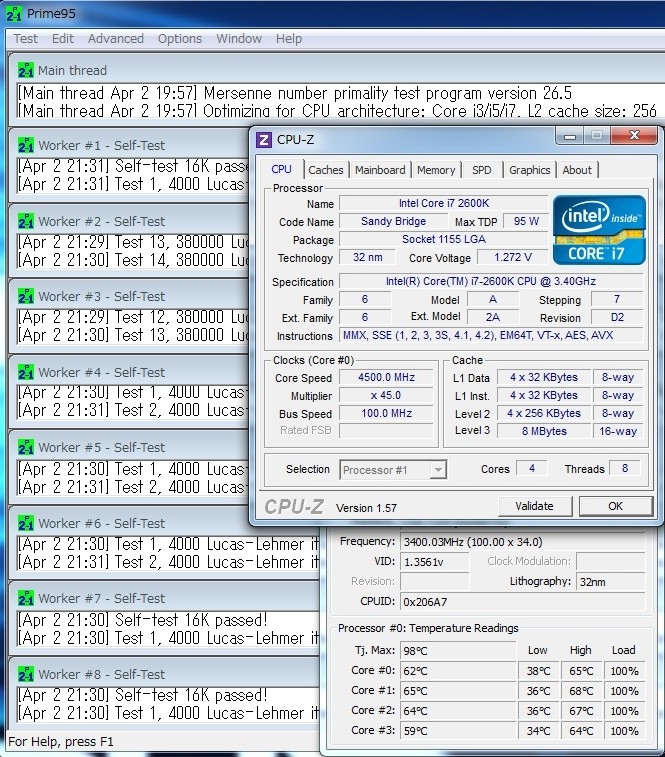Click the Worker #7 Self-Test icon
The width and height of the screenshot is (665, 757).
coord(26,598)
